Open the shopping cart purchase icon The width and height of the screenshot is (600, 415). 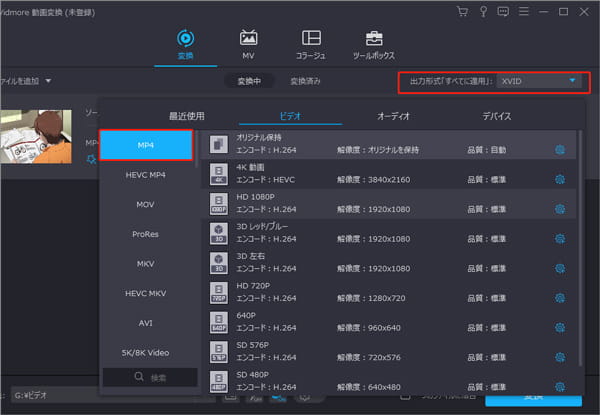tap(462, 11)
